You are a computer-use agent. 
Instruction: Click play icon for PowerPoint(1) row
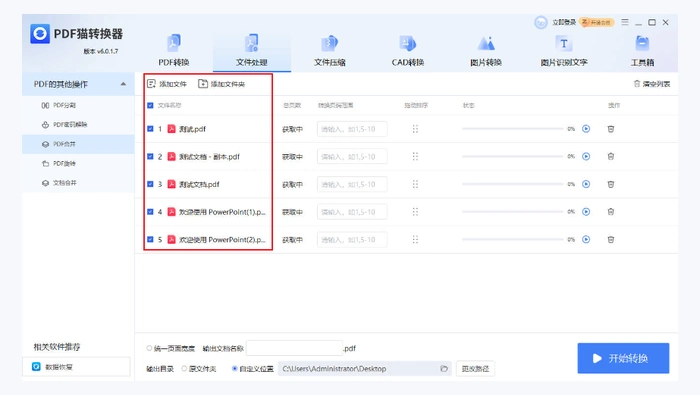(x=586, y=212)
